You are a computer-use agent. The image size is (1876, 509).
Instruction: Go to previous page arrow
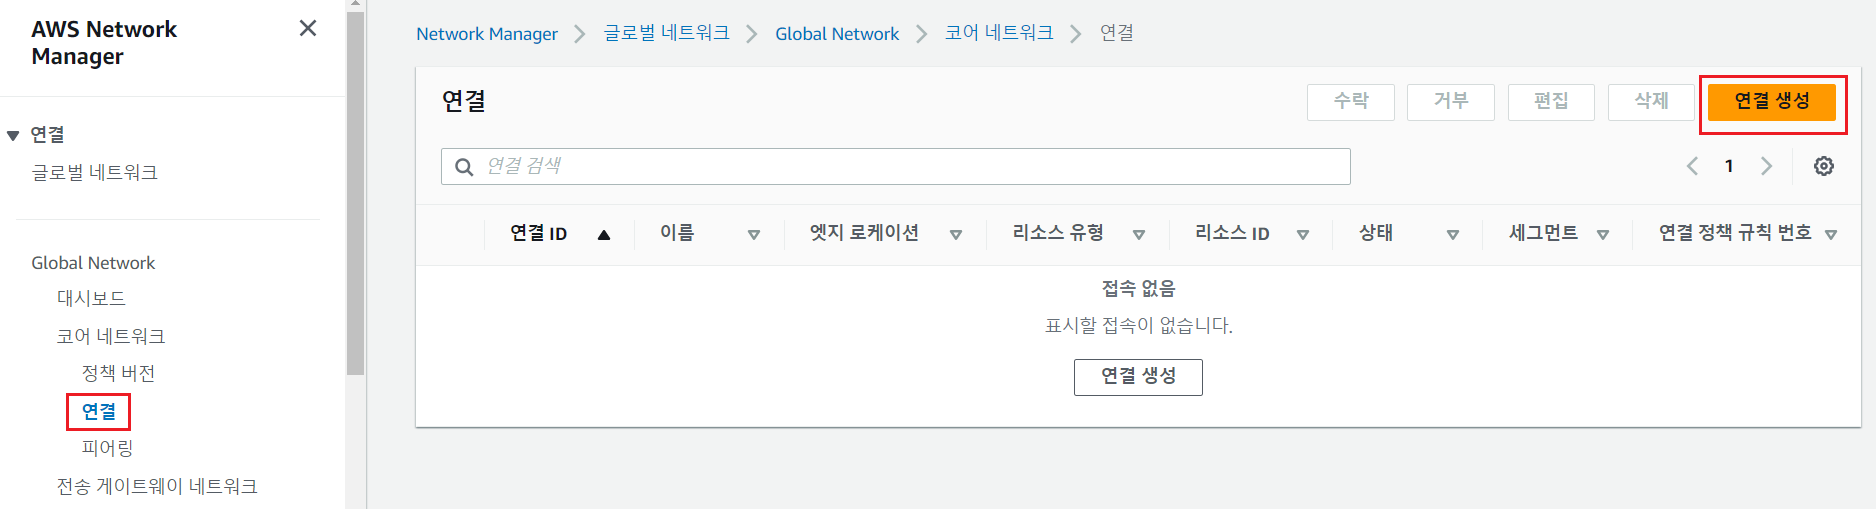point(1692,166)
